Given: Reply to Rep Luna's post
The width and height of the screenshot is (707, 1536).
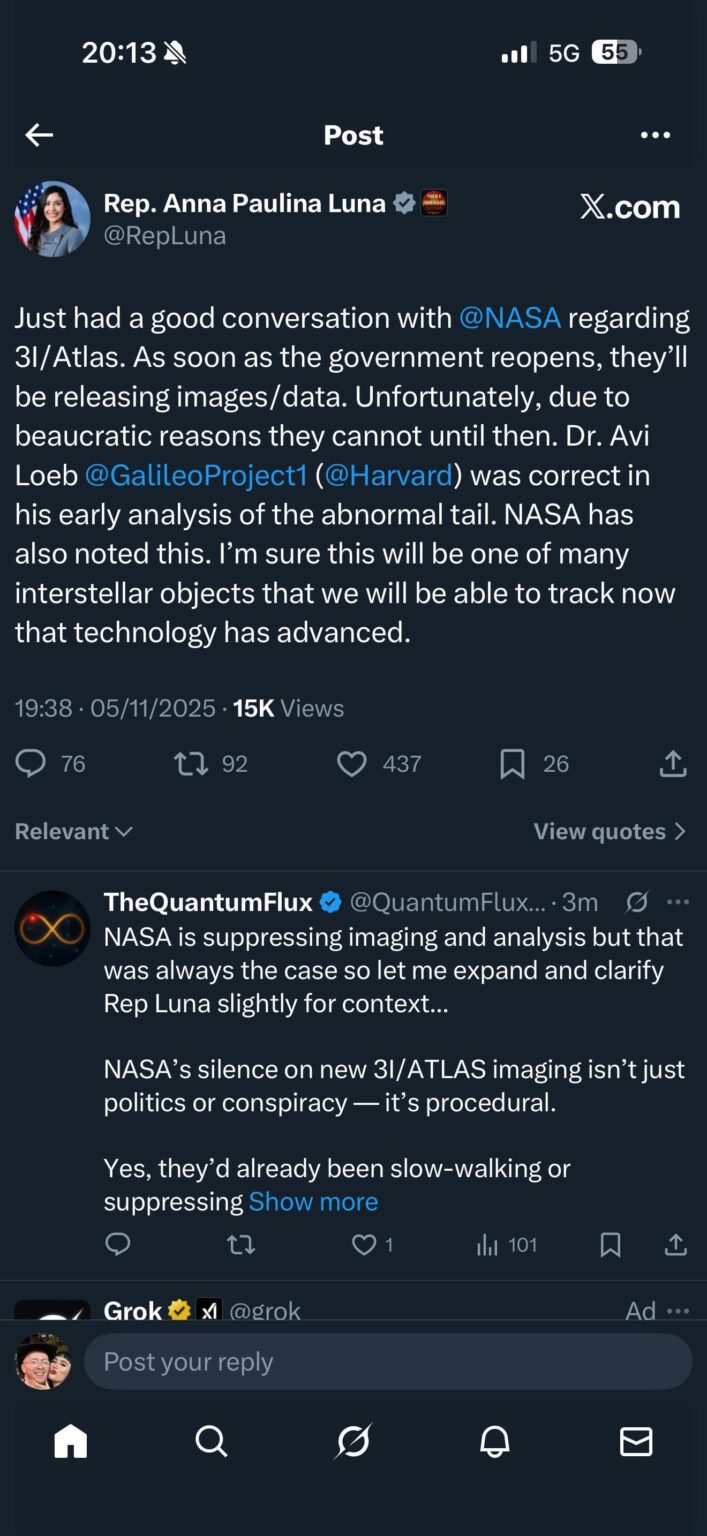Looking at the screenshot, I should click(x=30, y=763).
